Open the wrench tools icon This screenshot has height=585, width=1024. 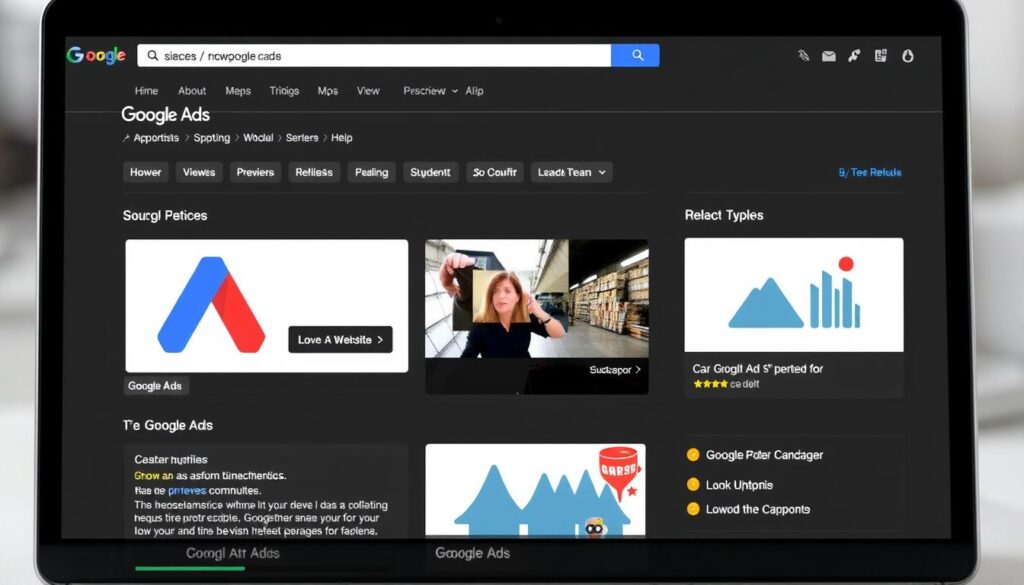pyautogui.click(x=854, y=55)
